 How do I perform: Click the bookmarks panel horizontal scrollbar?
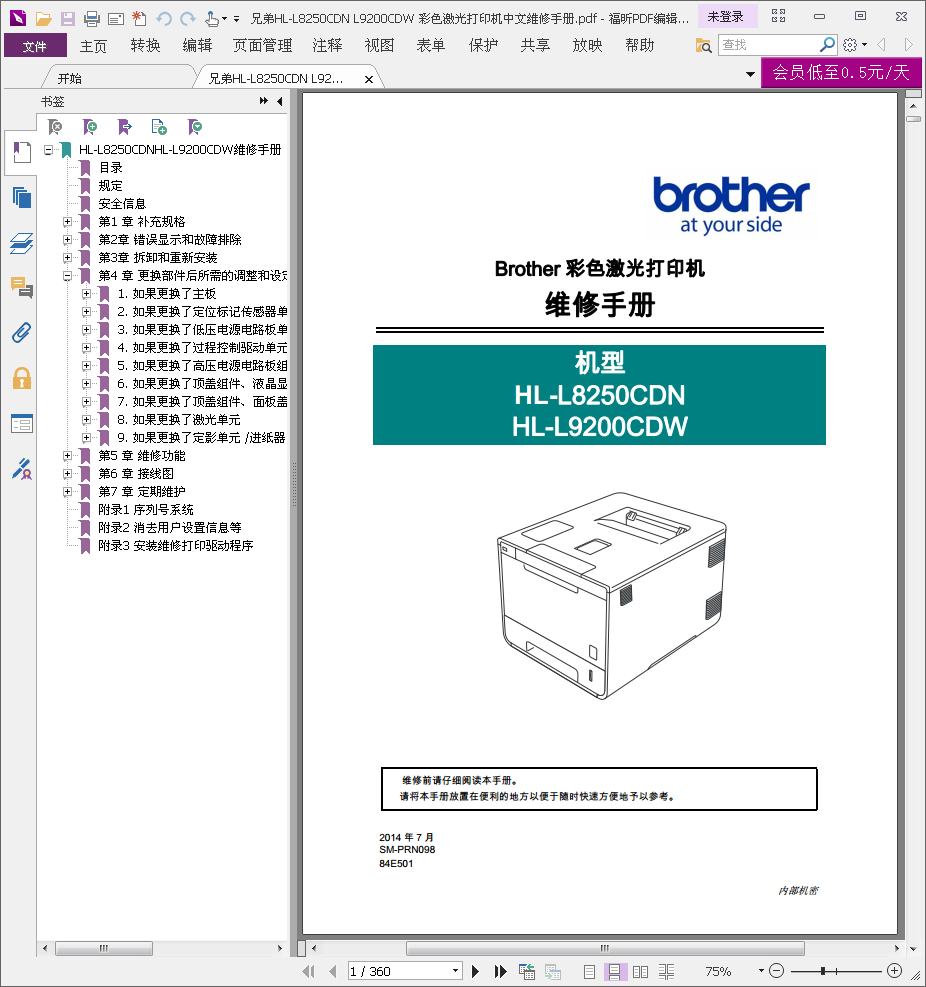coord(104,948)
